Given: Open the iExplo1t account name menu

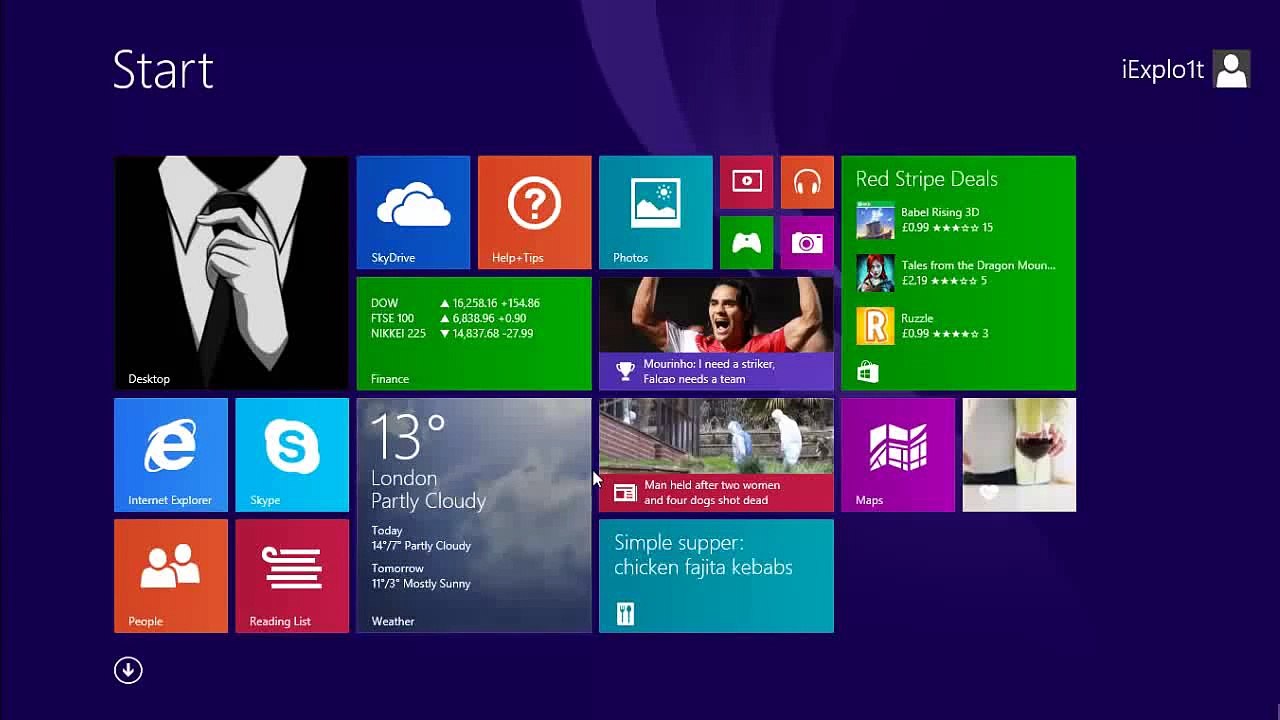Looking at the screenshot, I should coord(1163,69).
